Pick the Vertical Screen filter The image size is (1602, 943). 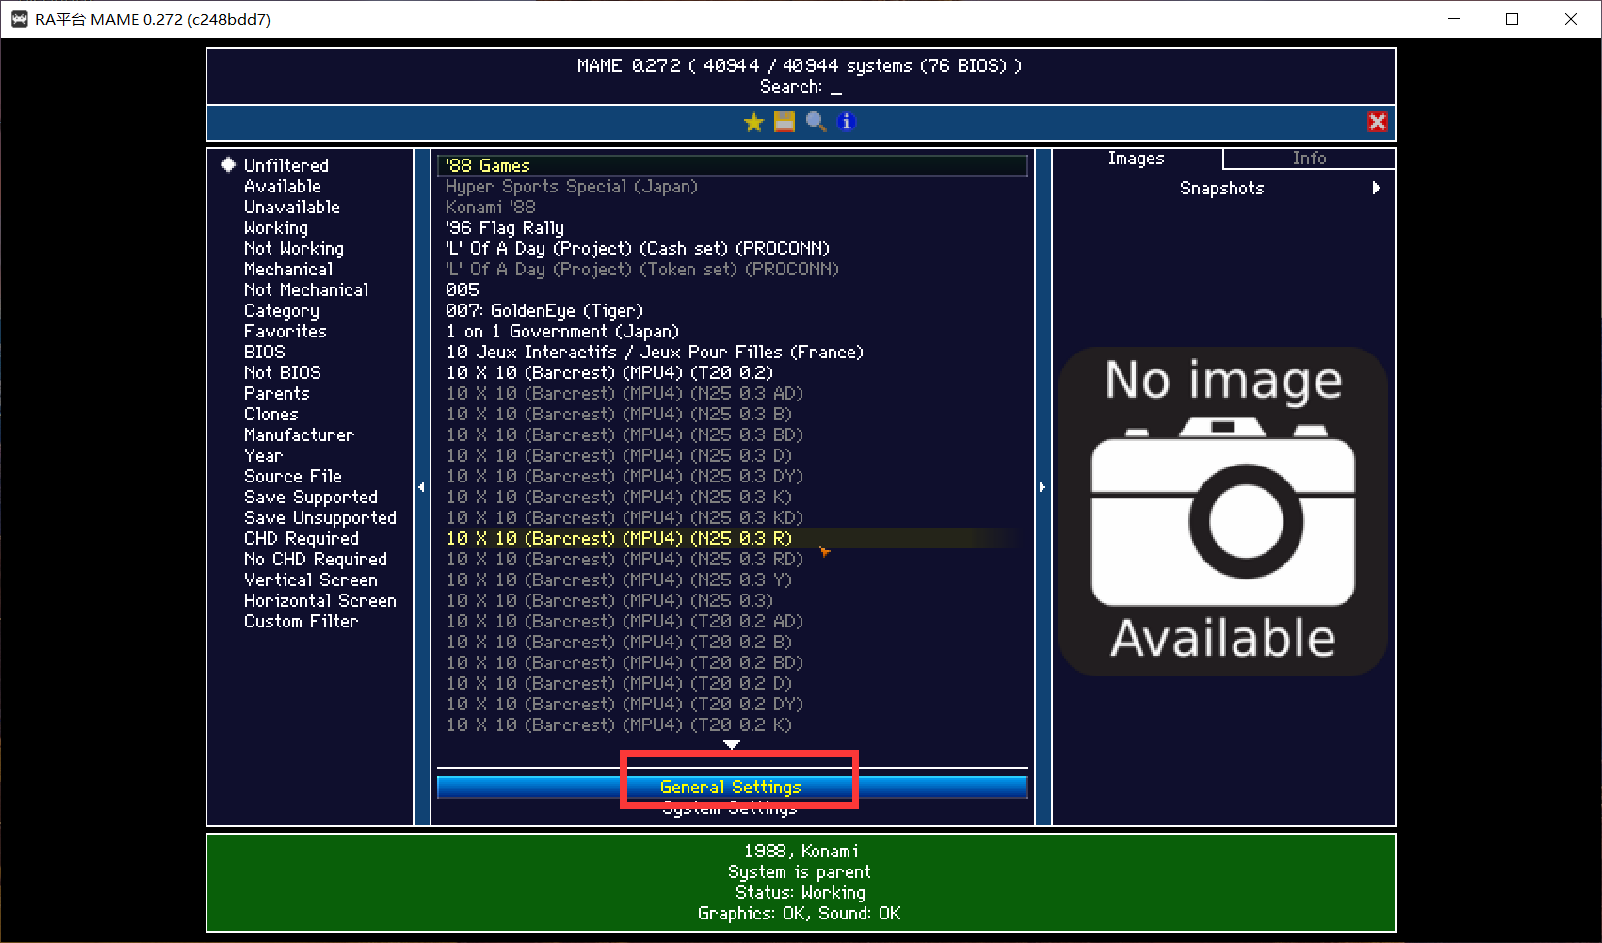pos(311,580)
